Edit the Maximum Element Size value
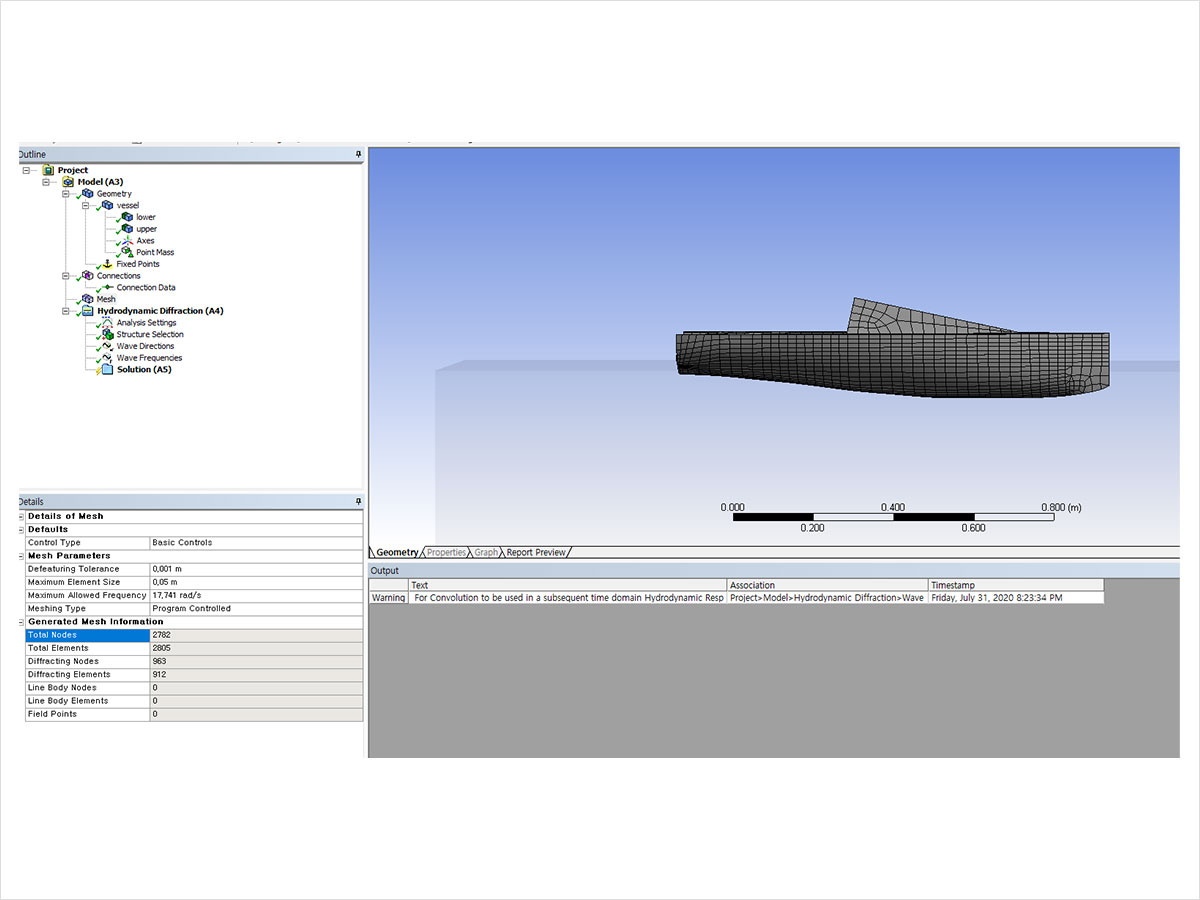1200x900 pixels. (x=255, y=582)
